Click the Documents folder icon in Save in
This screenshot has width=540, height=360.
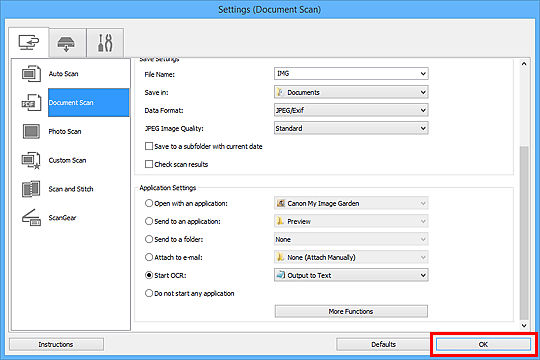280,92
